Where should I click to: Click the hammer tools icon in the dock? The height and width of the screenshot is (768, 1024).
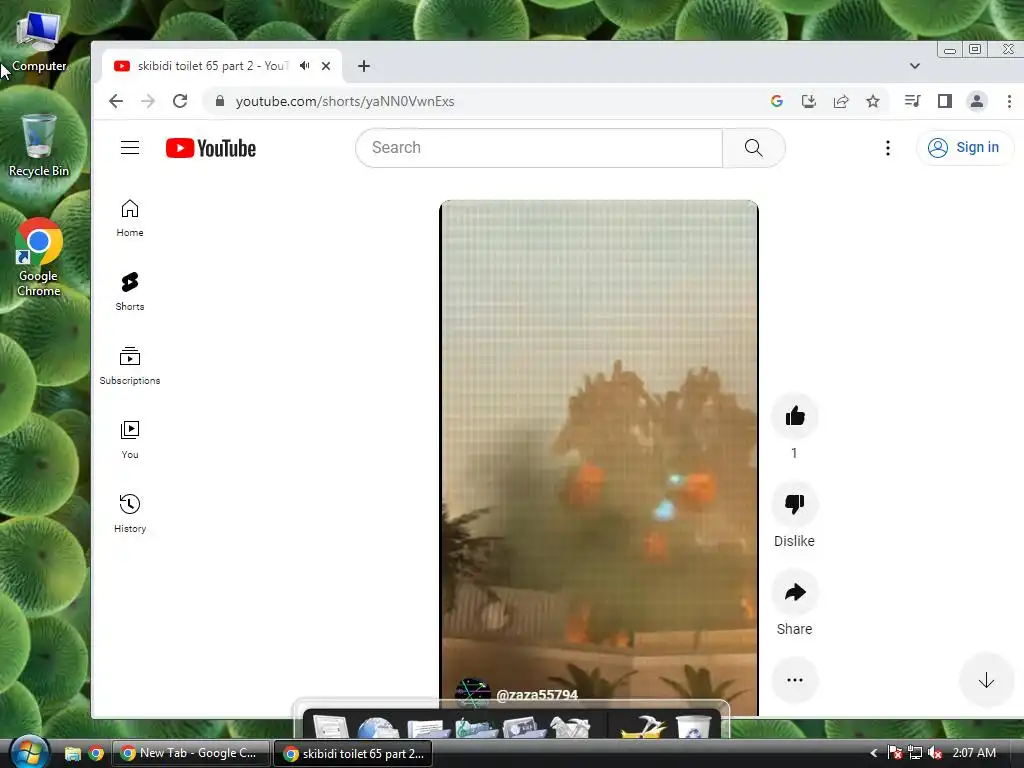(643, 727)
